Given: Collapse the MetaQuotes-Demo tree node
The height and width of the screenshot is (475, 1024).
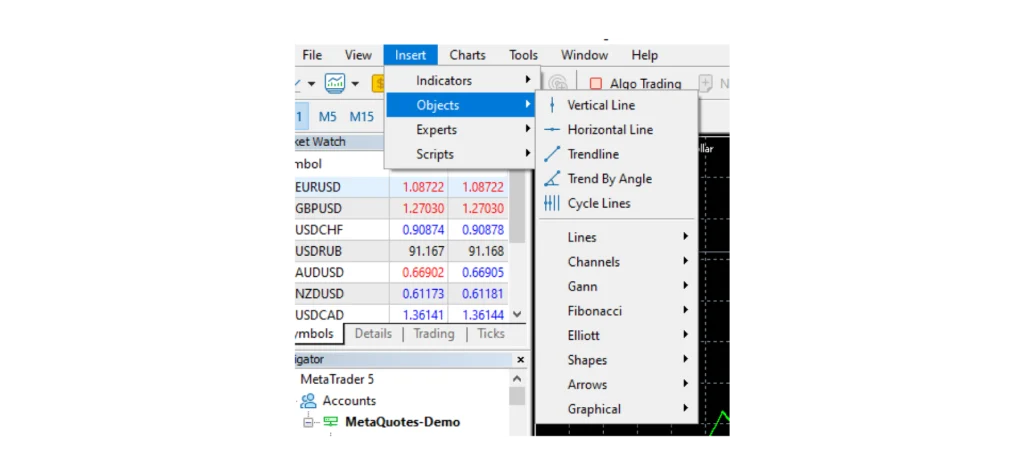Looking at the screenshot, I should point(309,422).
